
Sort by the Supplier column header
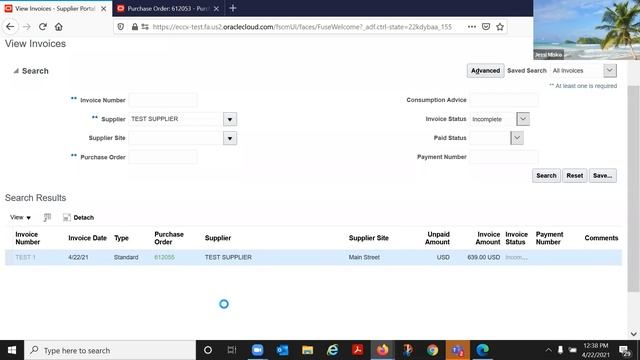218,238
